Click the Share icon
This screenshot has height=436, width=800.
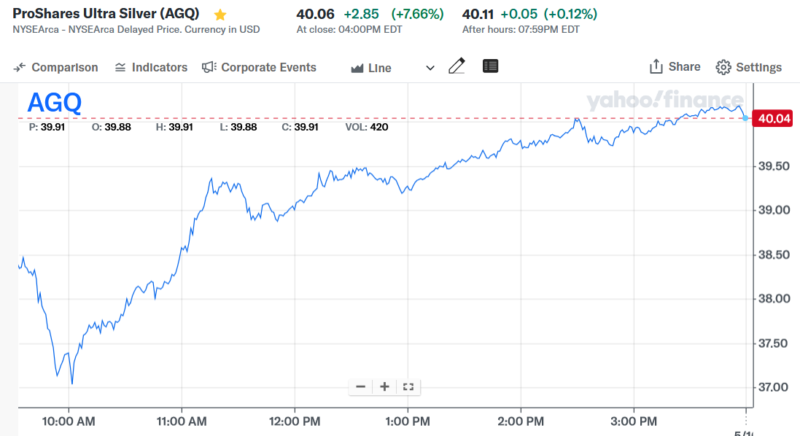(x=657, y=67)
